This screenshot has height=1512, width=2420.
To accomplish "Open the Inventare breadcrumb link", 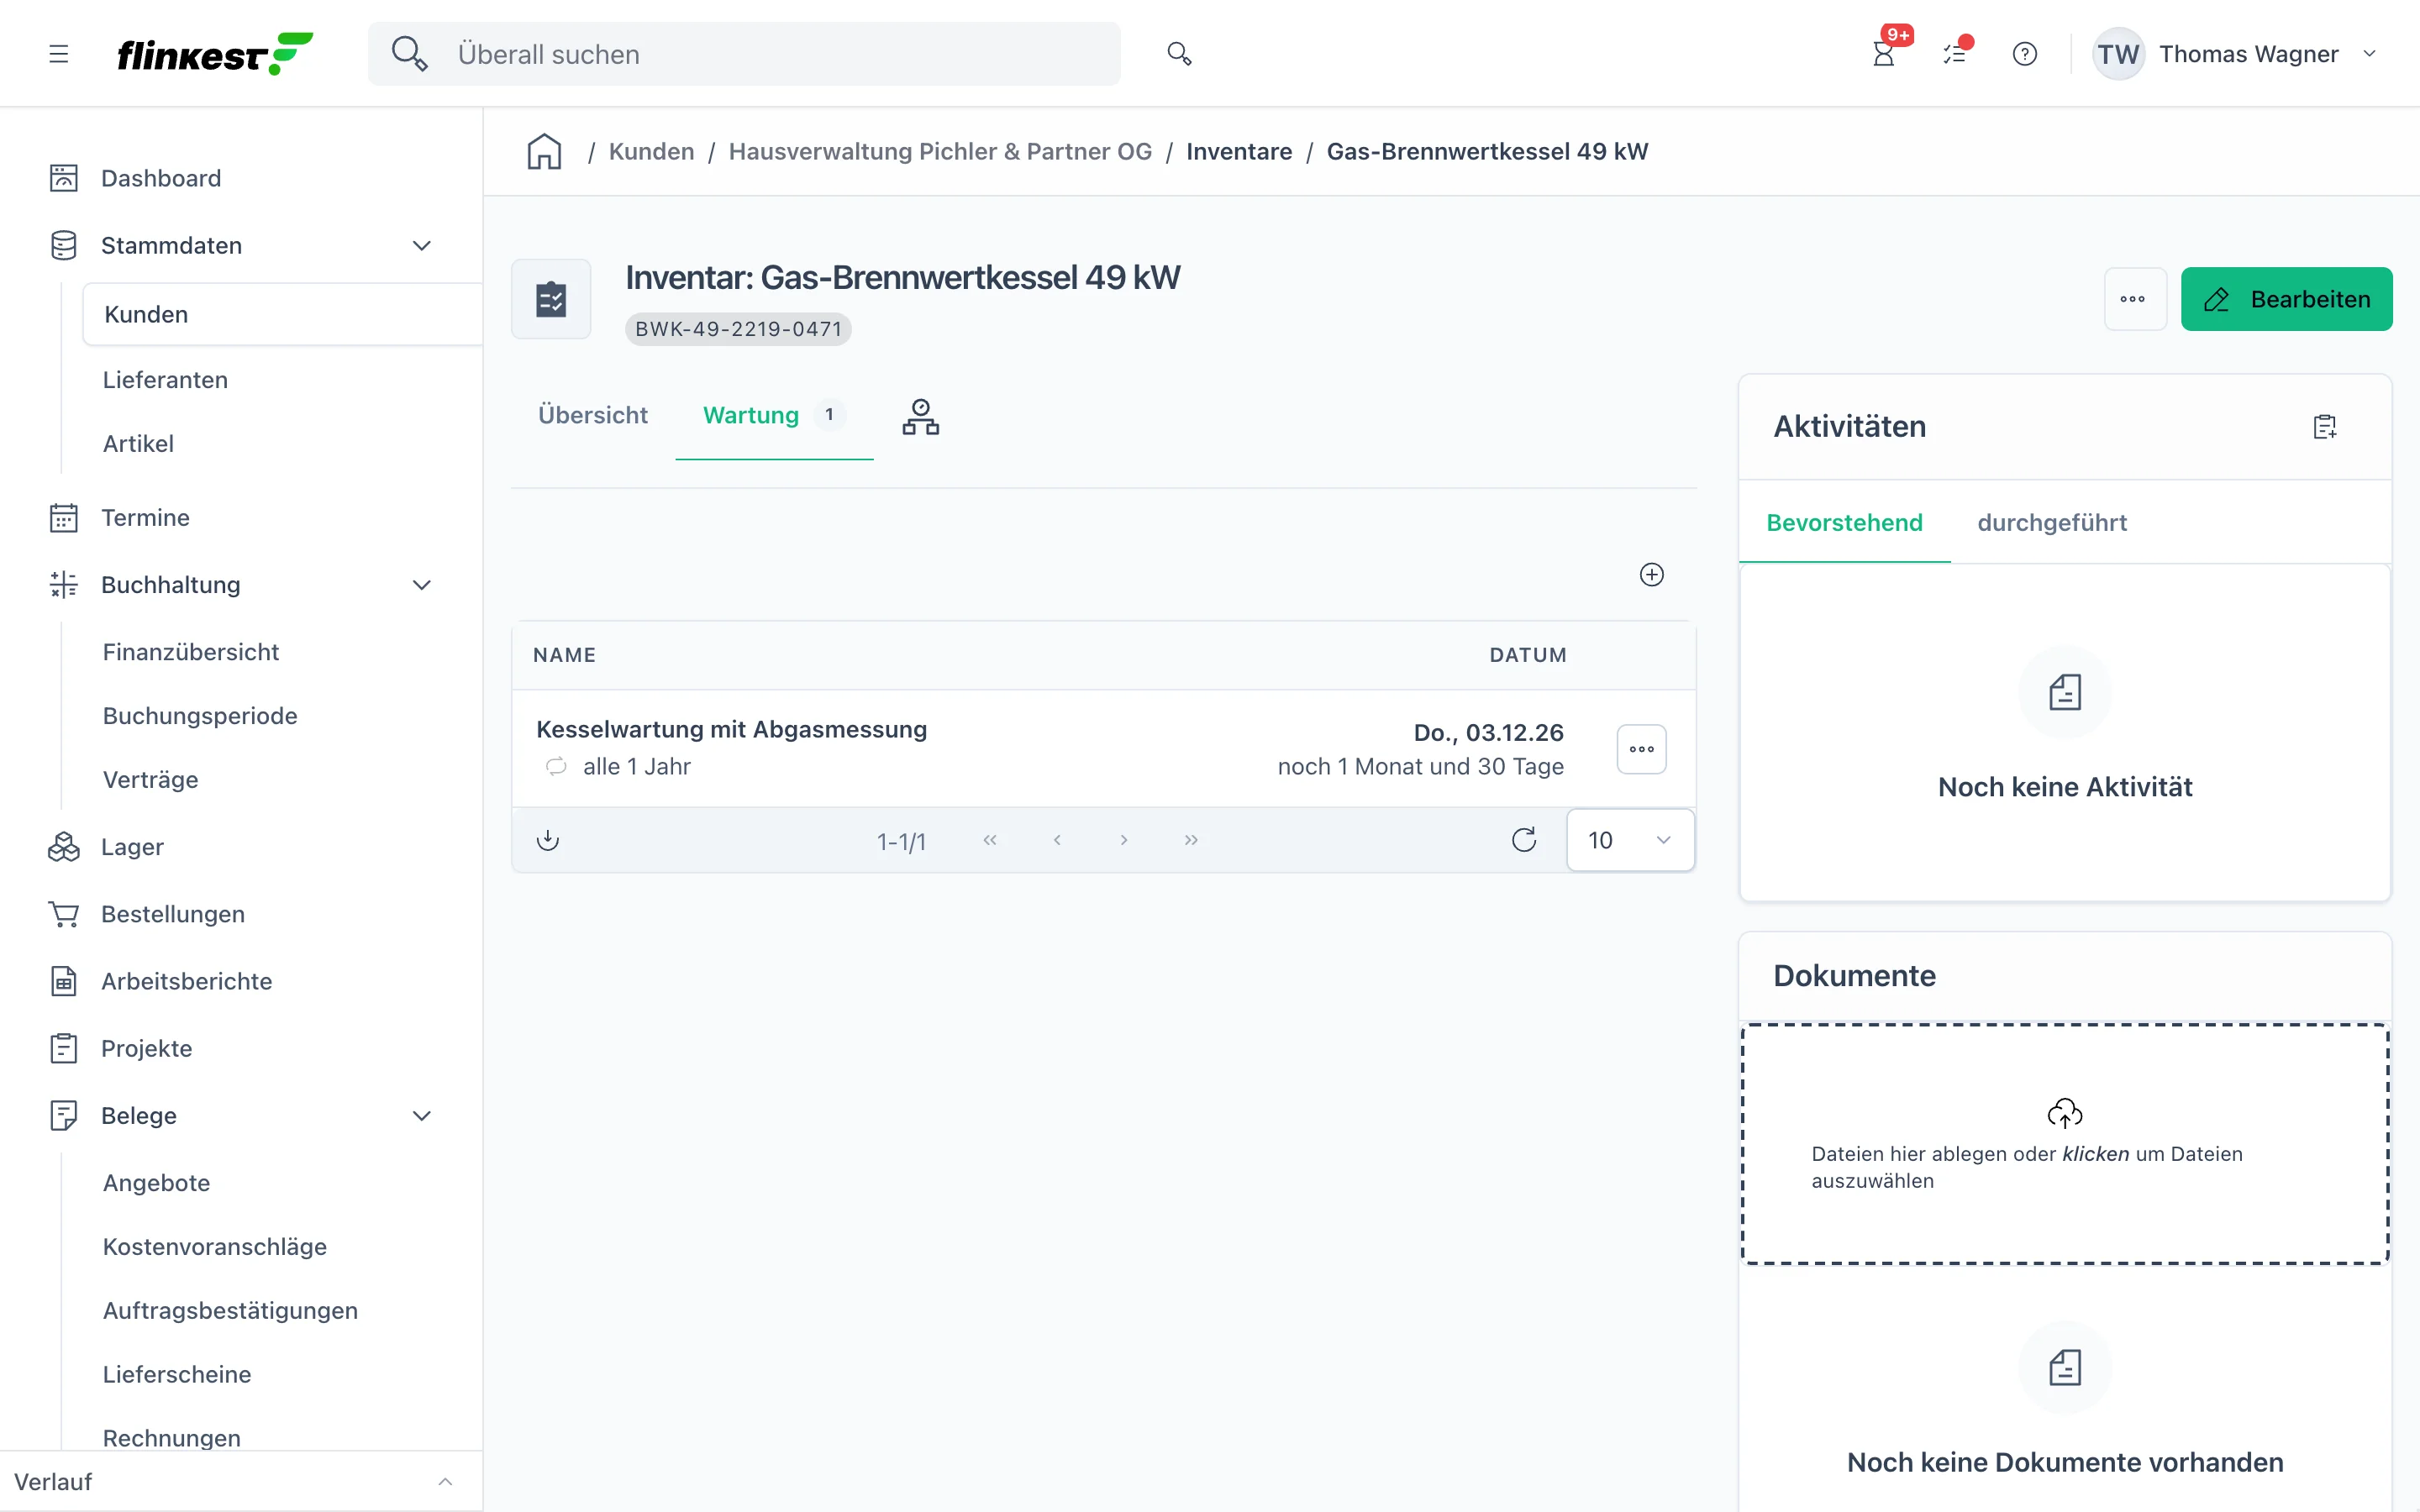I will [x=1239, y=152].
